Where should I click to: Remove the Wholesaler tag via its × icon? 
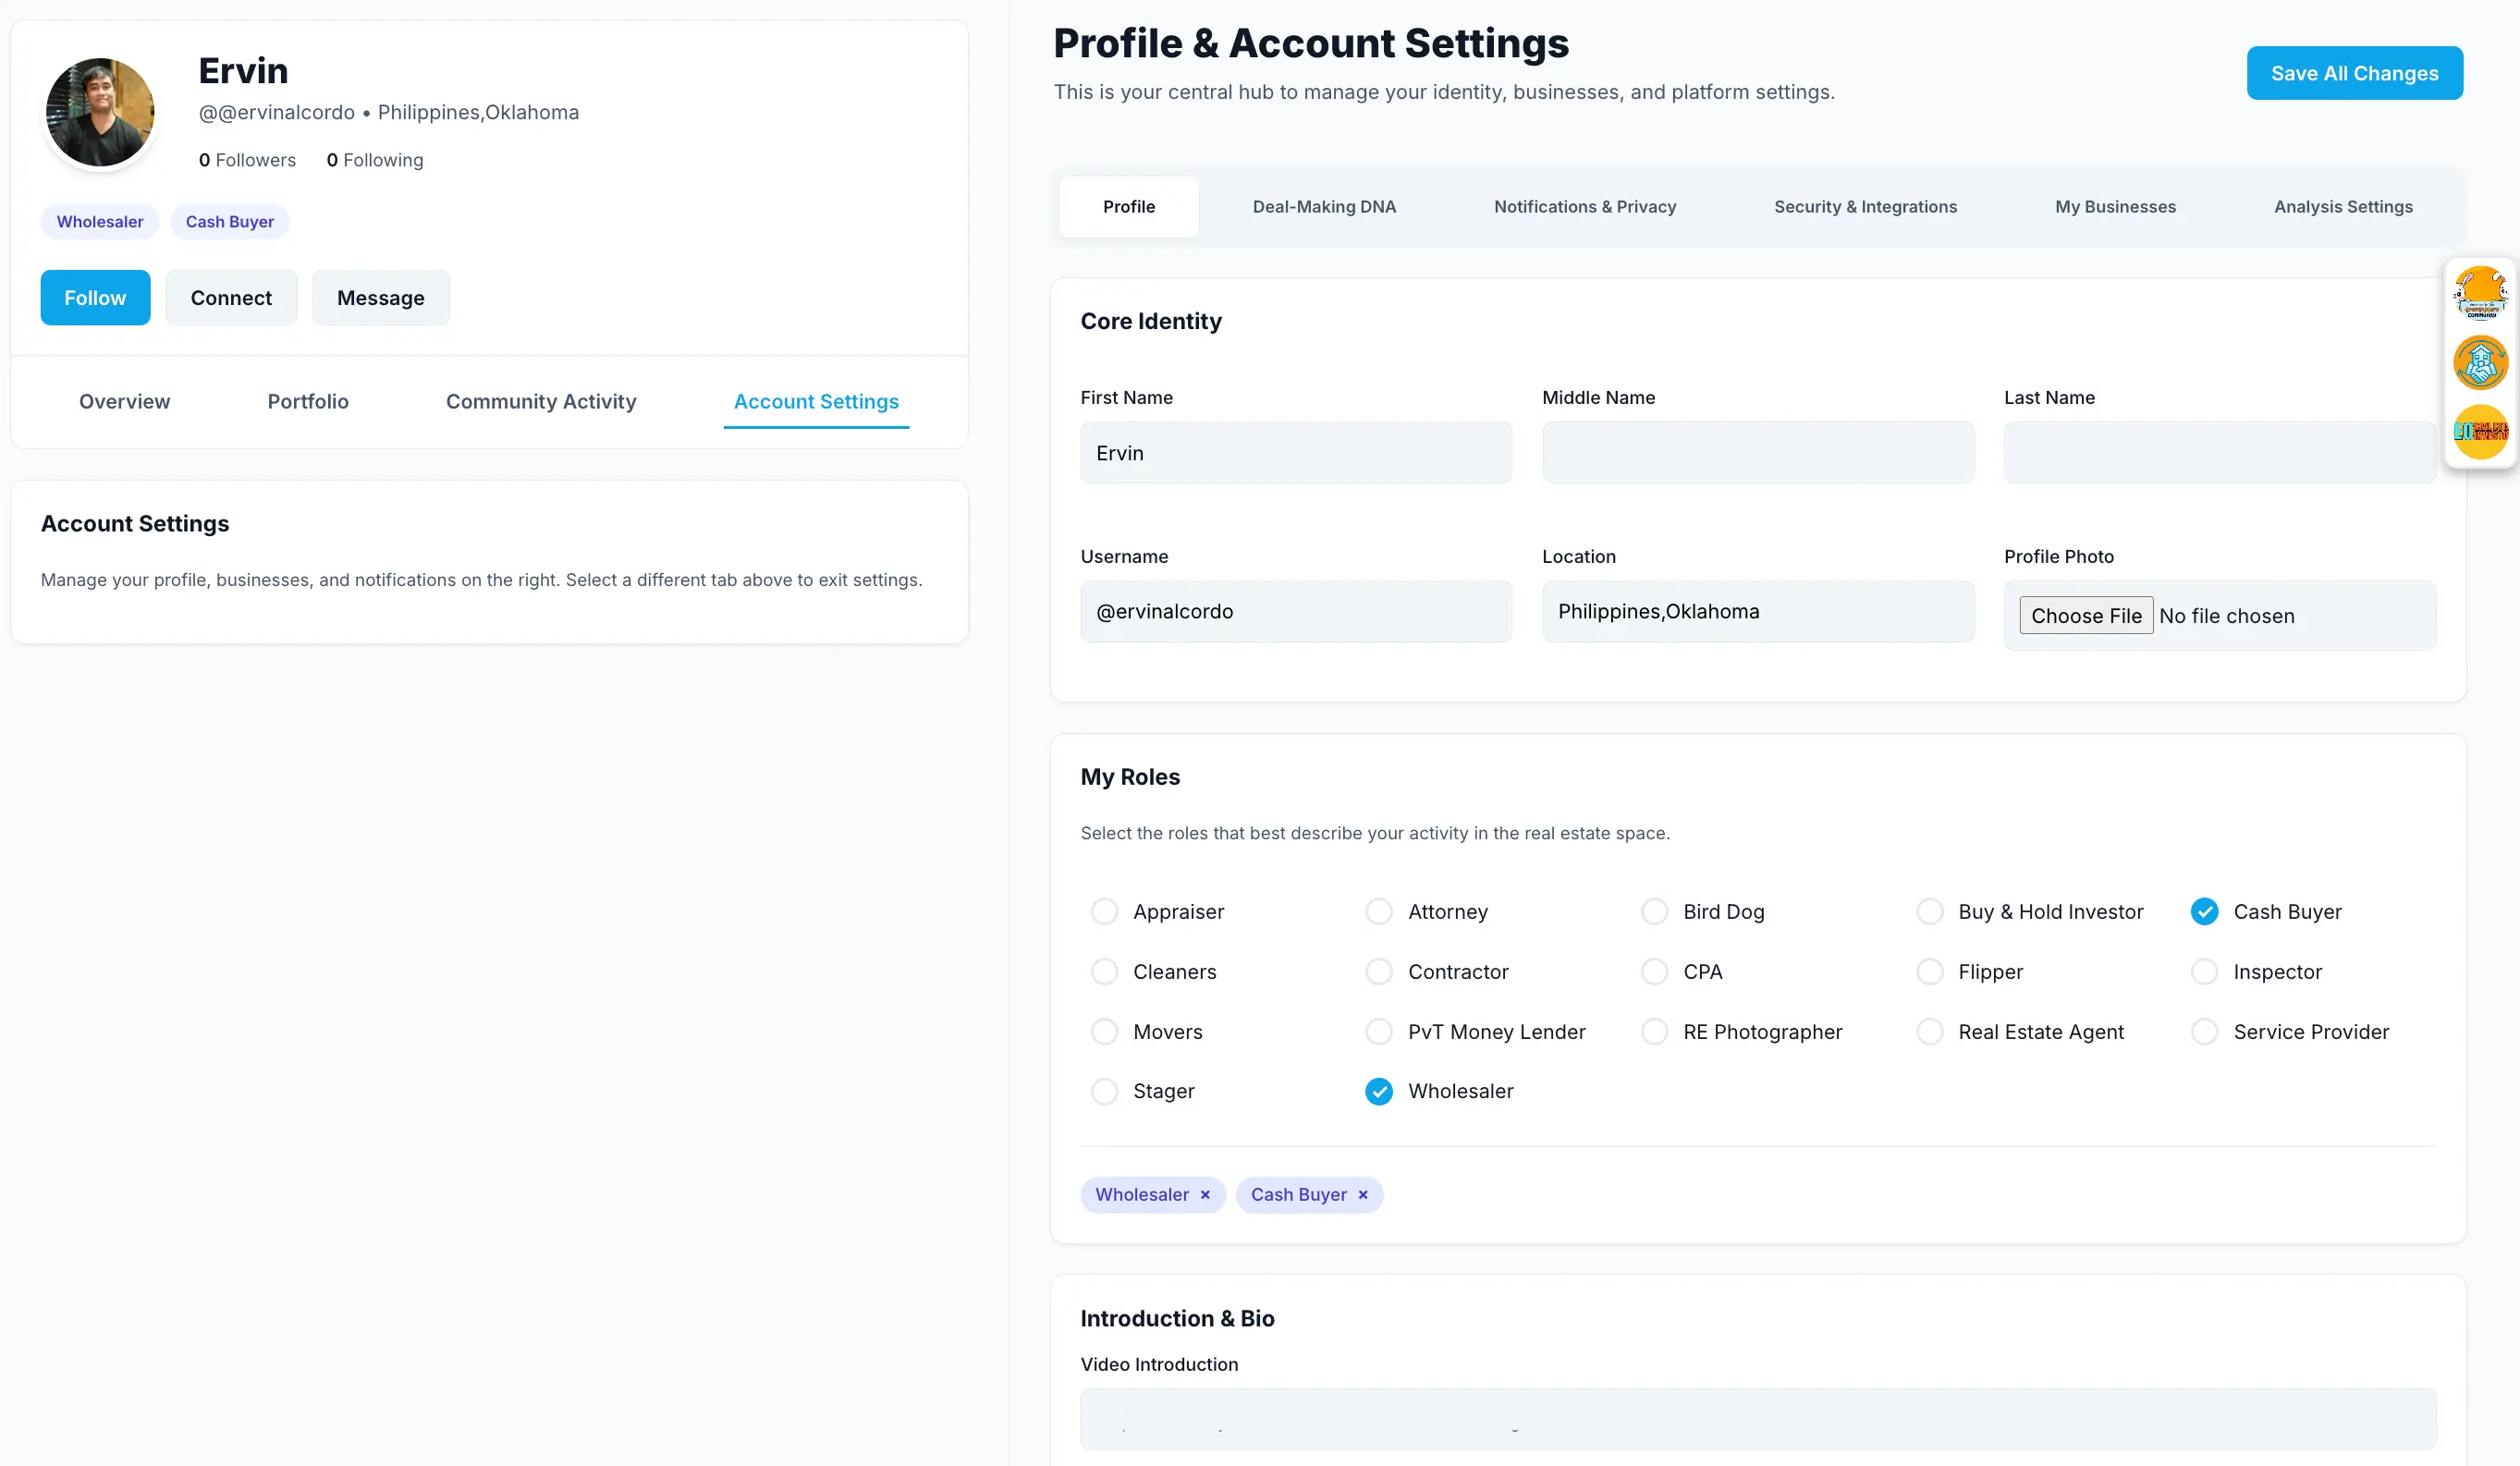1207,1195
